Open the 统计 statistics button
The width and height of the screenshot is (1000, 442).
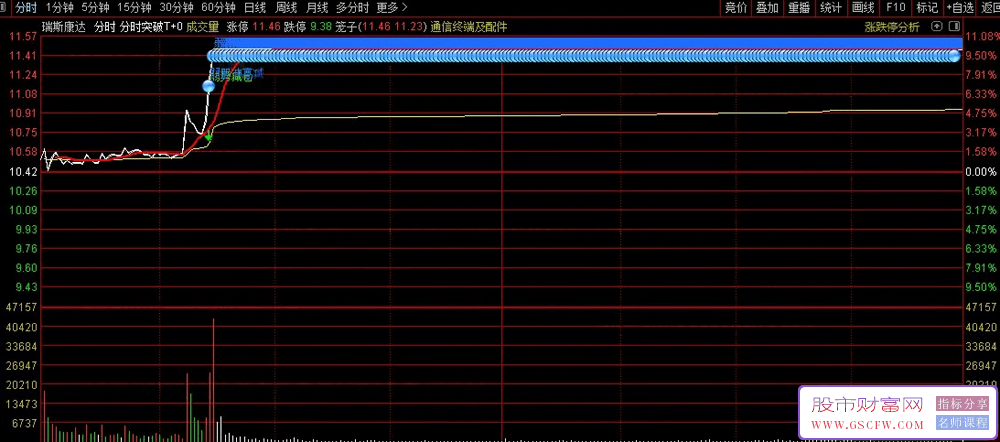pyautogui.click(x=831, y=8)
